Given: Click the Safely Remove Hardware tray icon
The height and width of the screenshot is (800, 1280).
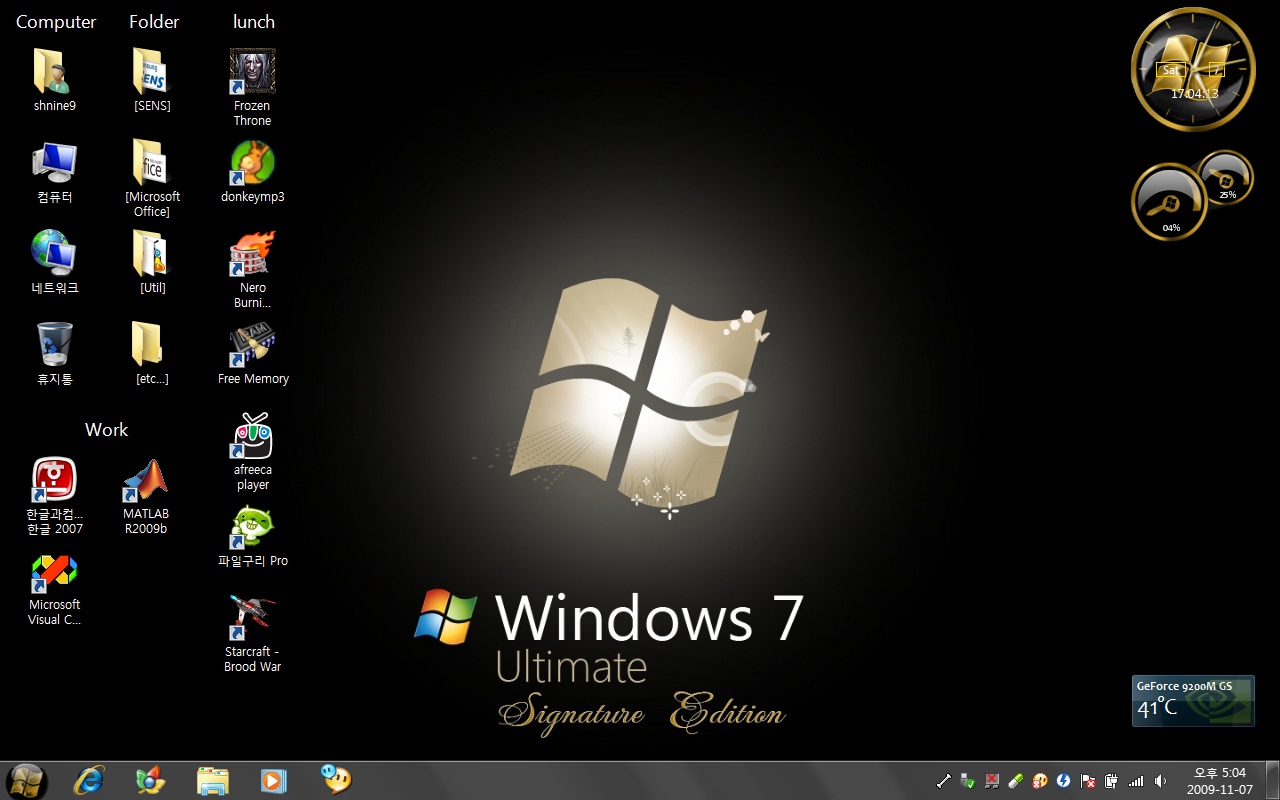Looking at the screenshot, I should coord(967,780).
